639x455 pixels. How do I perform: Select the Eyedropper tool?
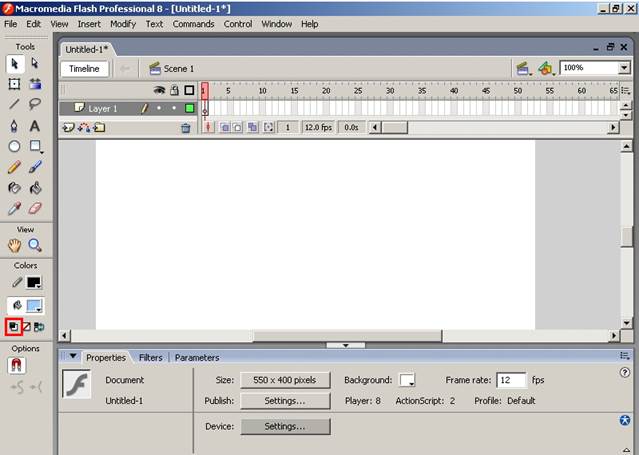14,208
